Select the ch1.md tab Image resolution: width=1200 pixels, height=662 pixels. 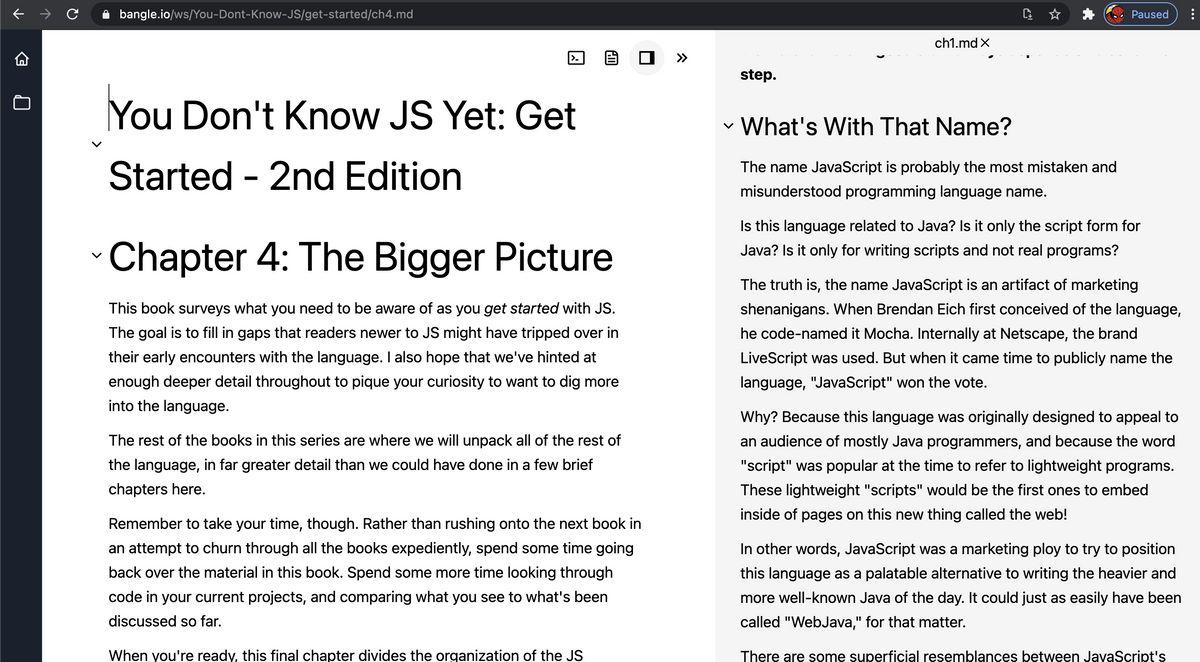pos(955,43)
